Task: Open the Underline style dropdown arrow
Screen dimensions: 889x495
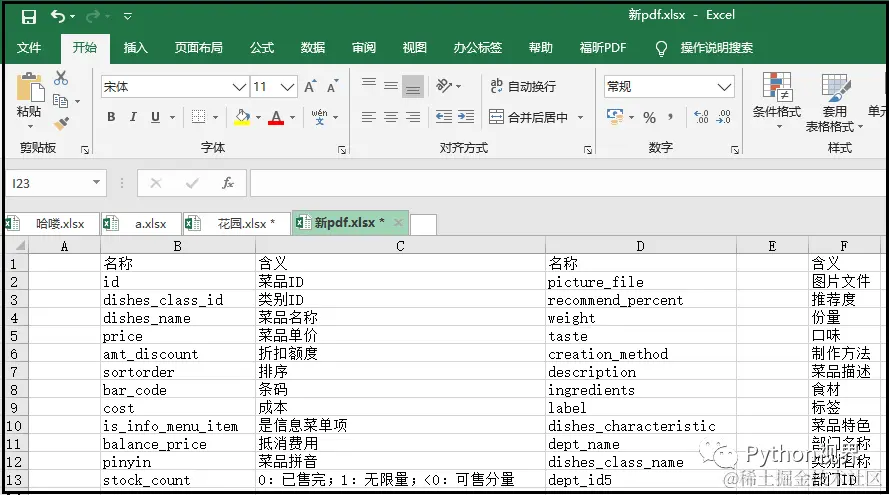Action: pyautogui.click(x=172, y=117)
